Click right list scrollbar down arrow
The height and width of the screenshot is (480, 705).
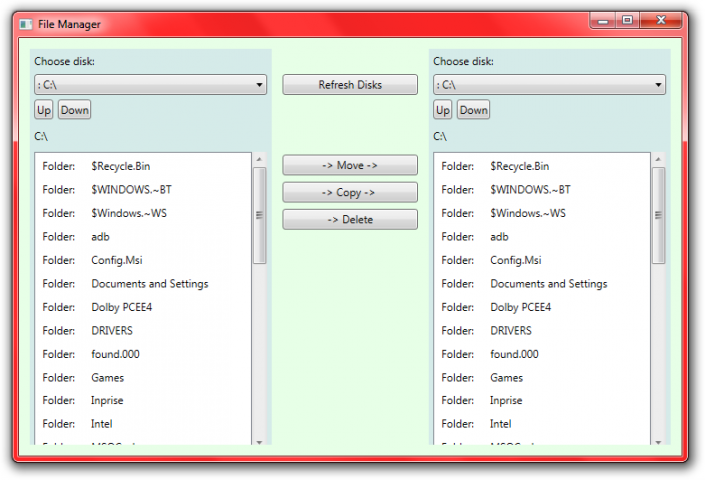click(658, 442)
